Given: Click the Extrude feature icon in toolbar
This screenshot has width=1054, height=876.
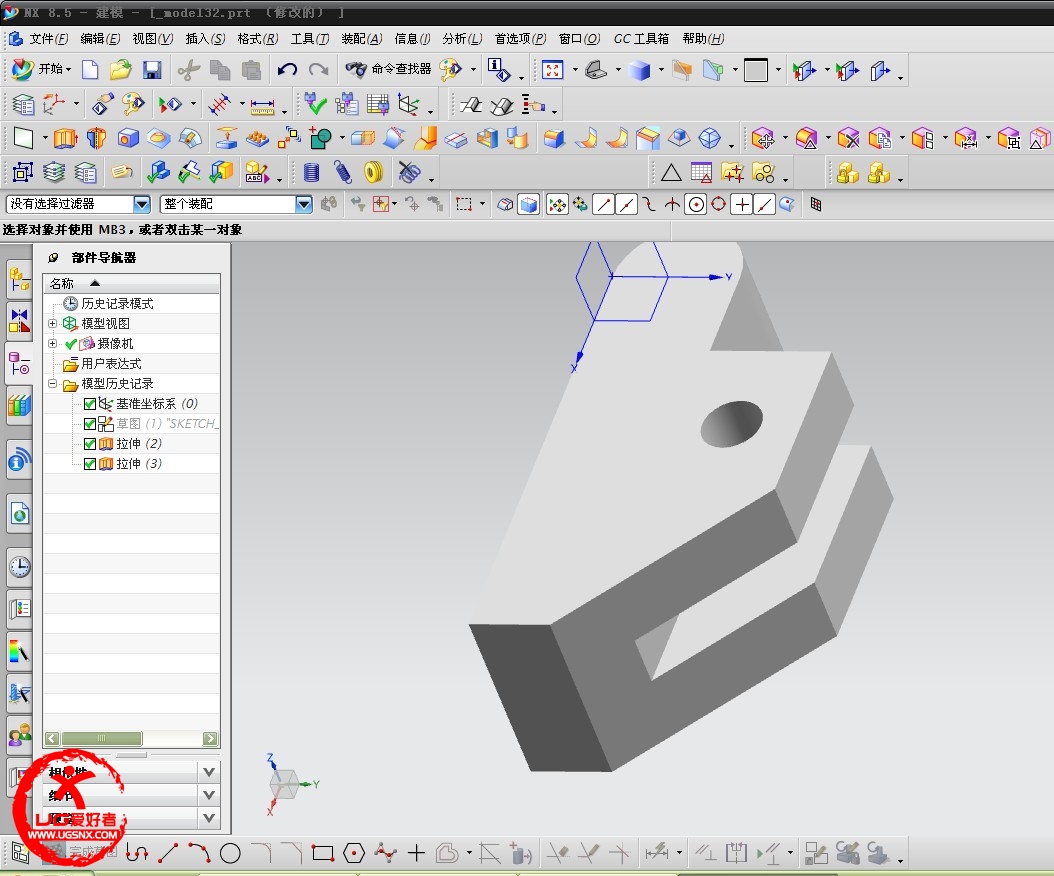Looking at the screenshot, I should click(65, 138).
